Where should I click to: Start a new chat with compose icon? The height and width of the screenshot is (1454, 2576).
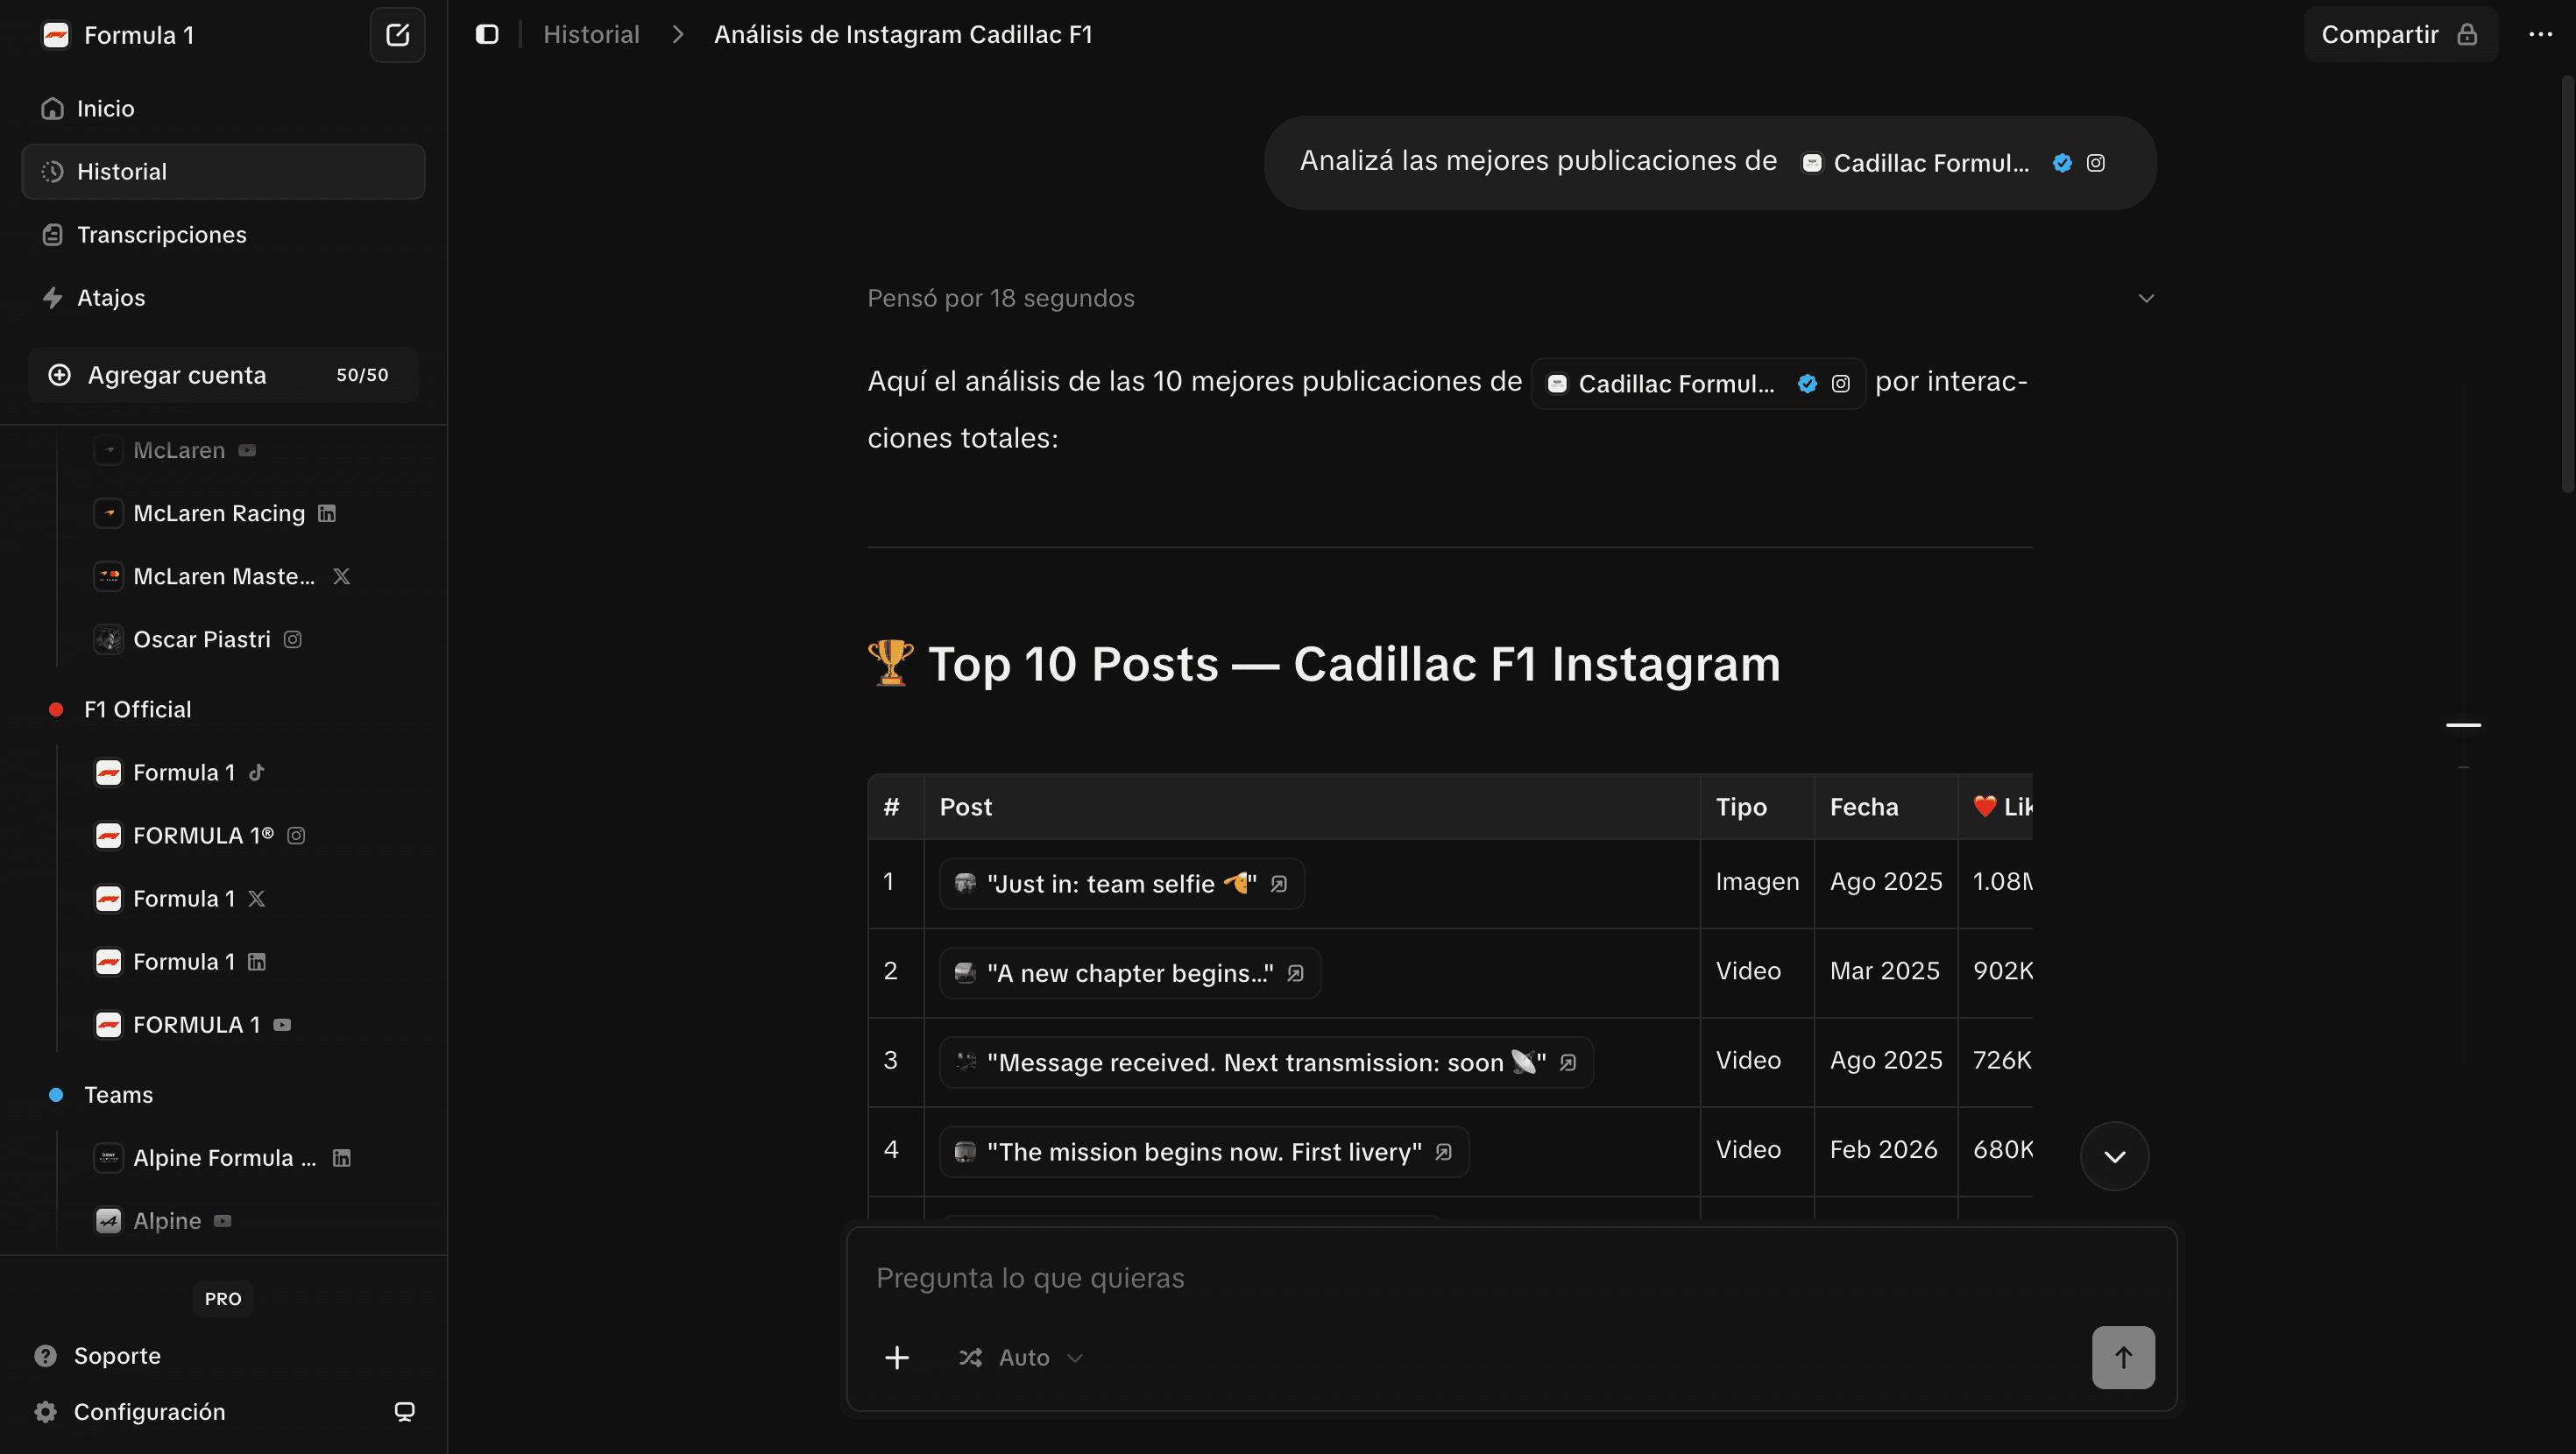(x=397, y=35)
